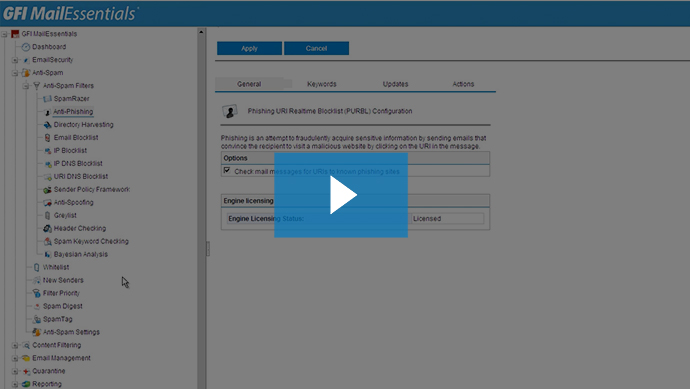Click the URI DNS Blocklist icon

tap(48, 177)
